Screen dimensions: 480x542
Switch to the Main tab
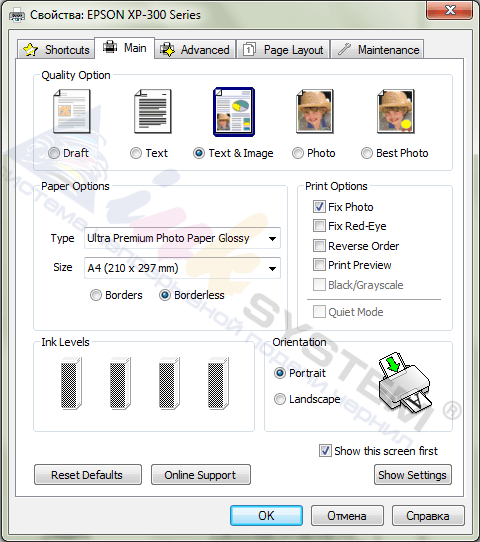124,48
